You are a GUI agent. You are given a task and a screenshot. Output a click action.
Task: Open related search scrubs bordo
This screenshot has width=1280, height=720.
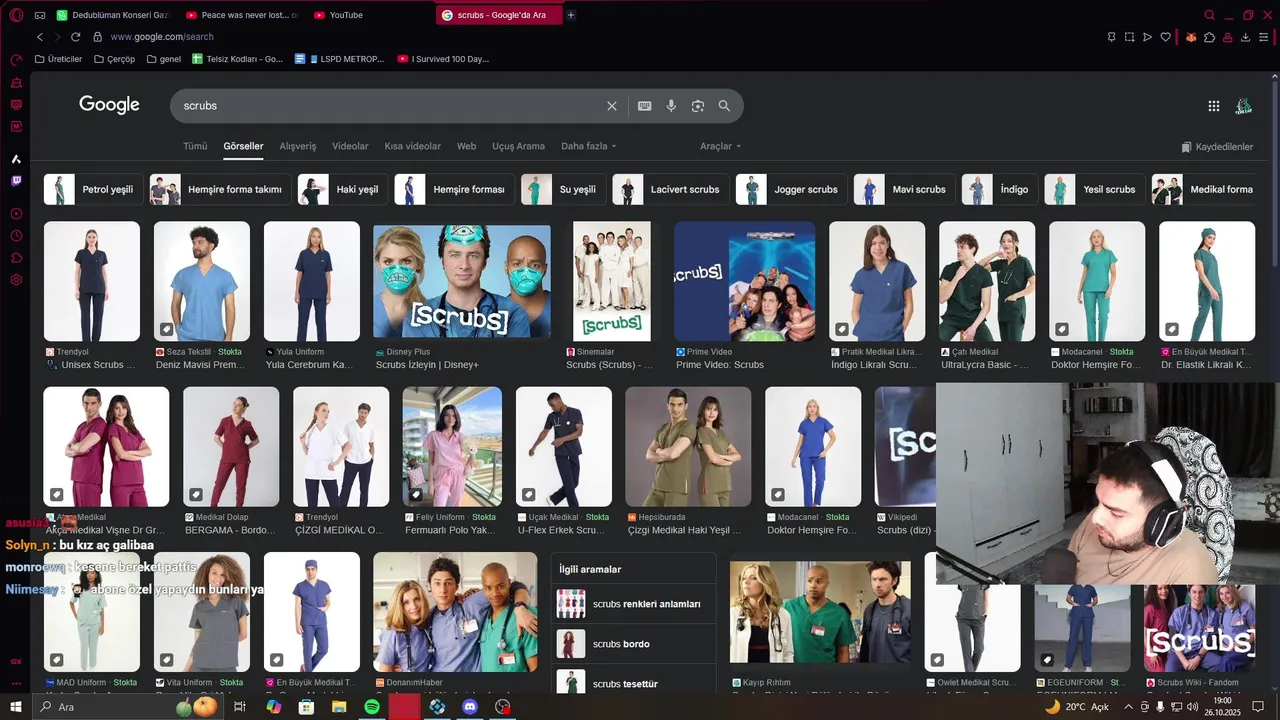point(633,644)
